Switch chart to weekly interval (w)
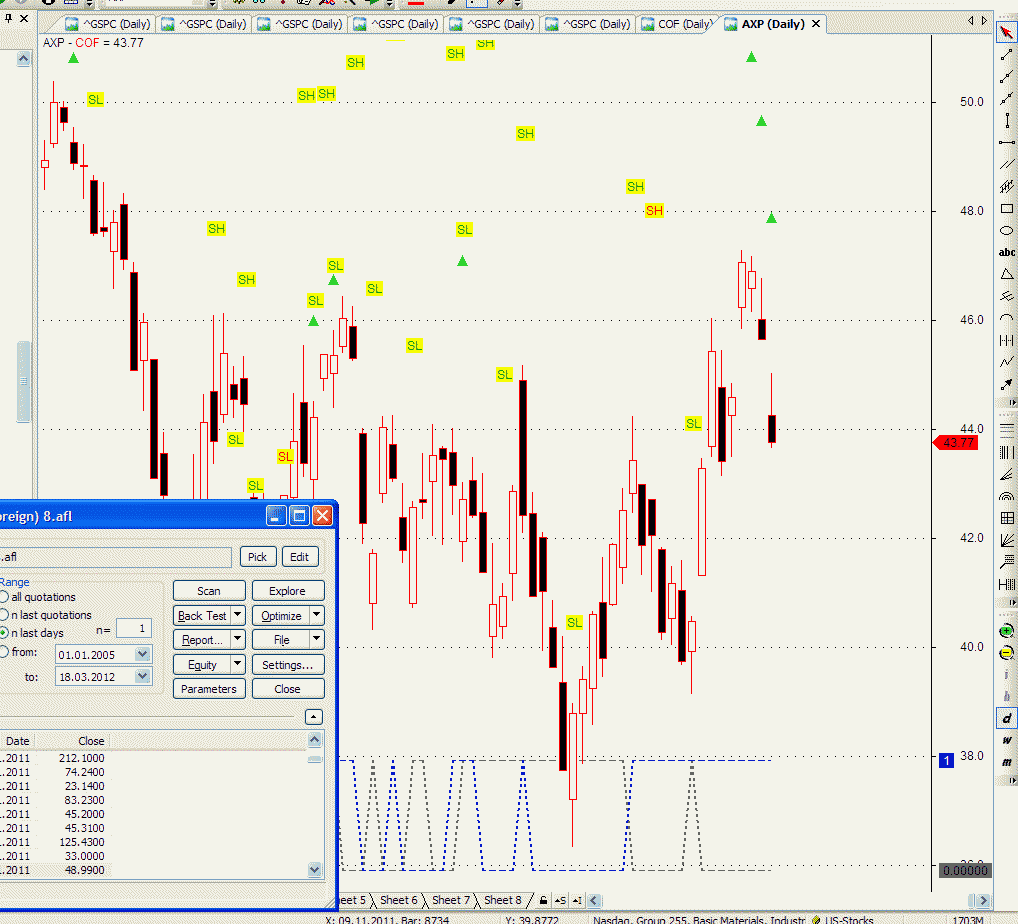Image resolution: width=1018 pixels, height=924 pixels. (x=1006, y=740)
